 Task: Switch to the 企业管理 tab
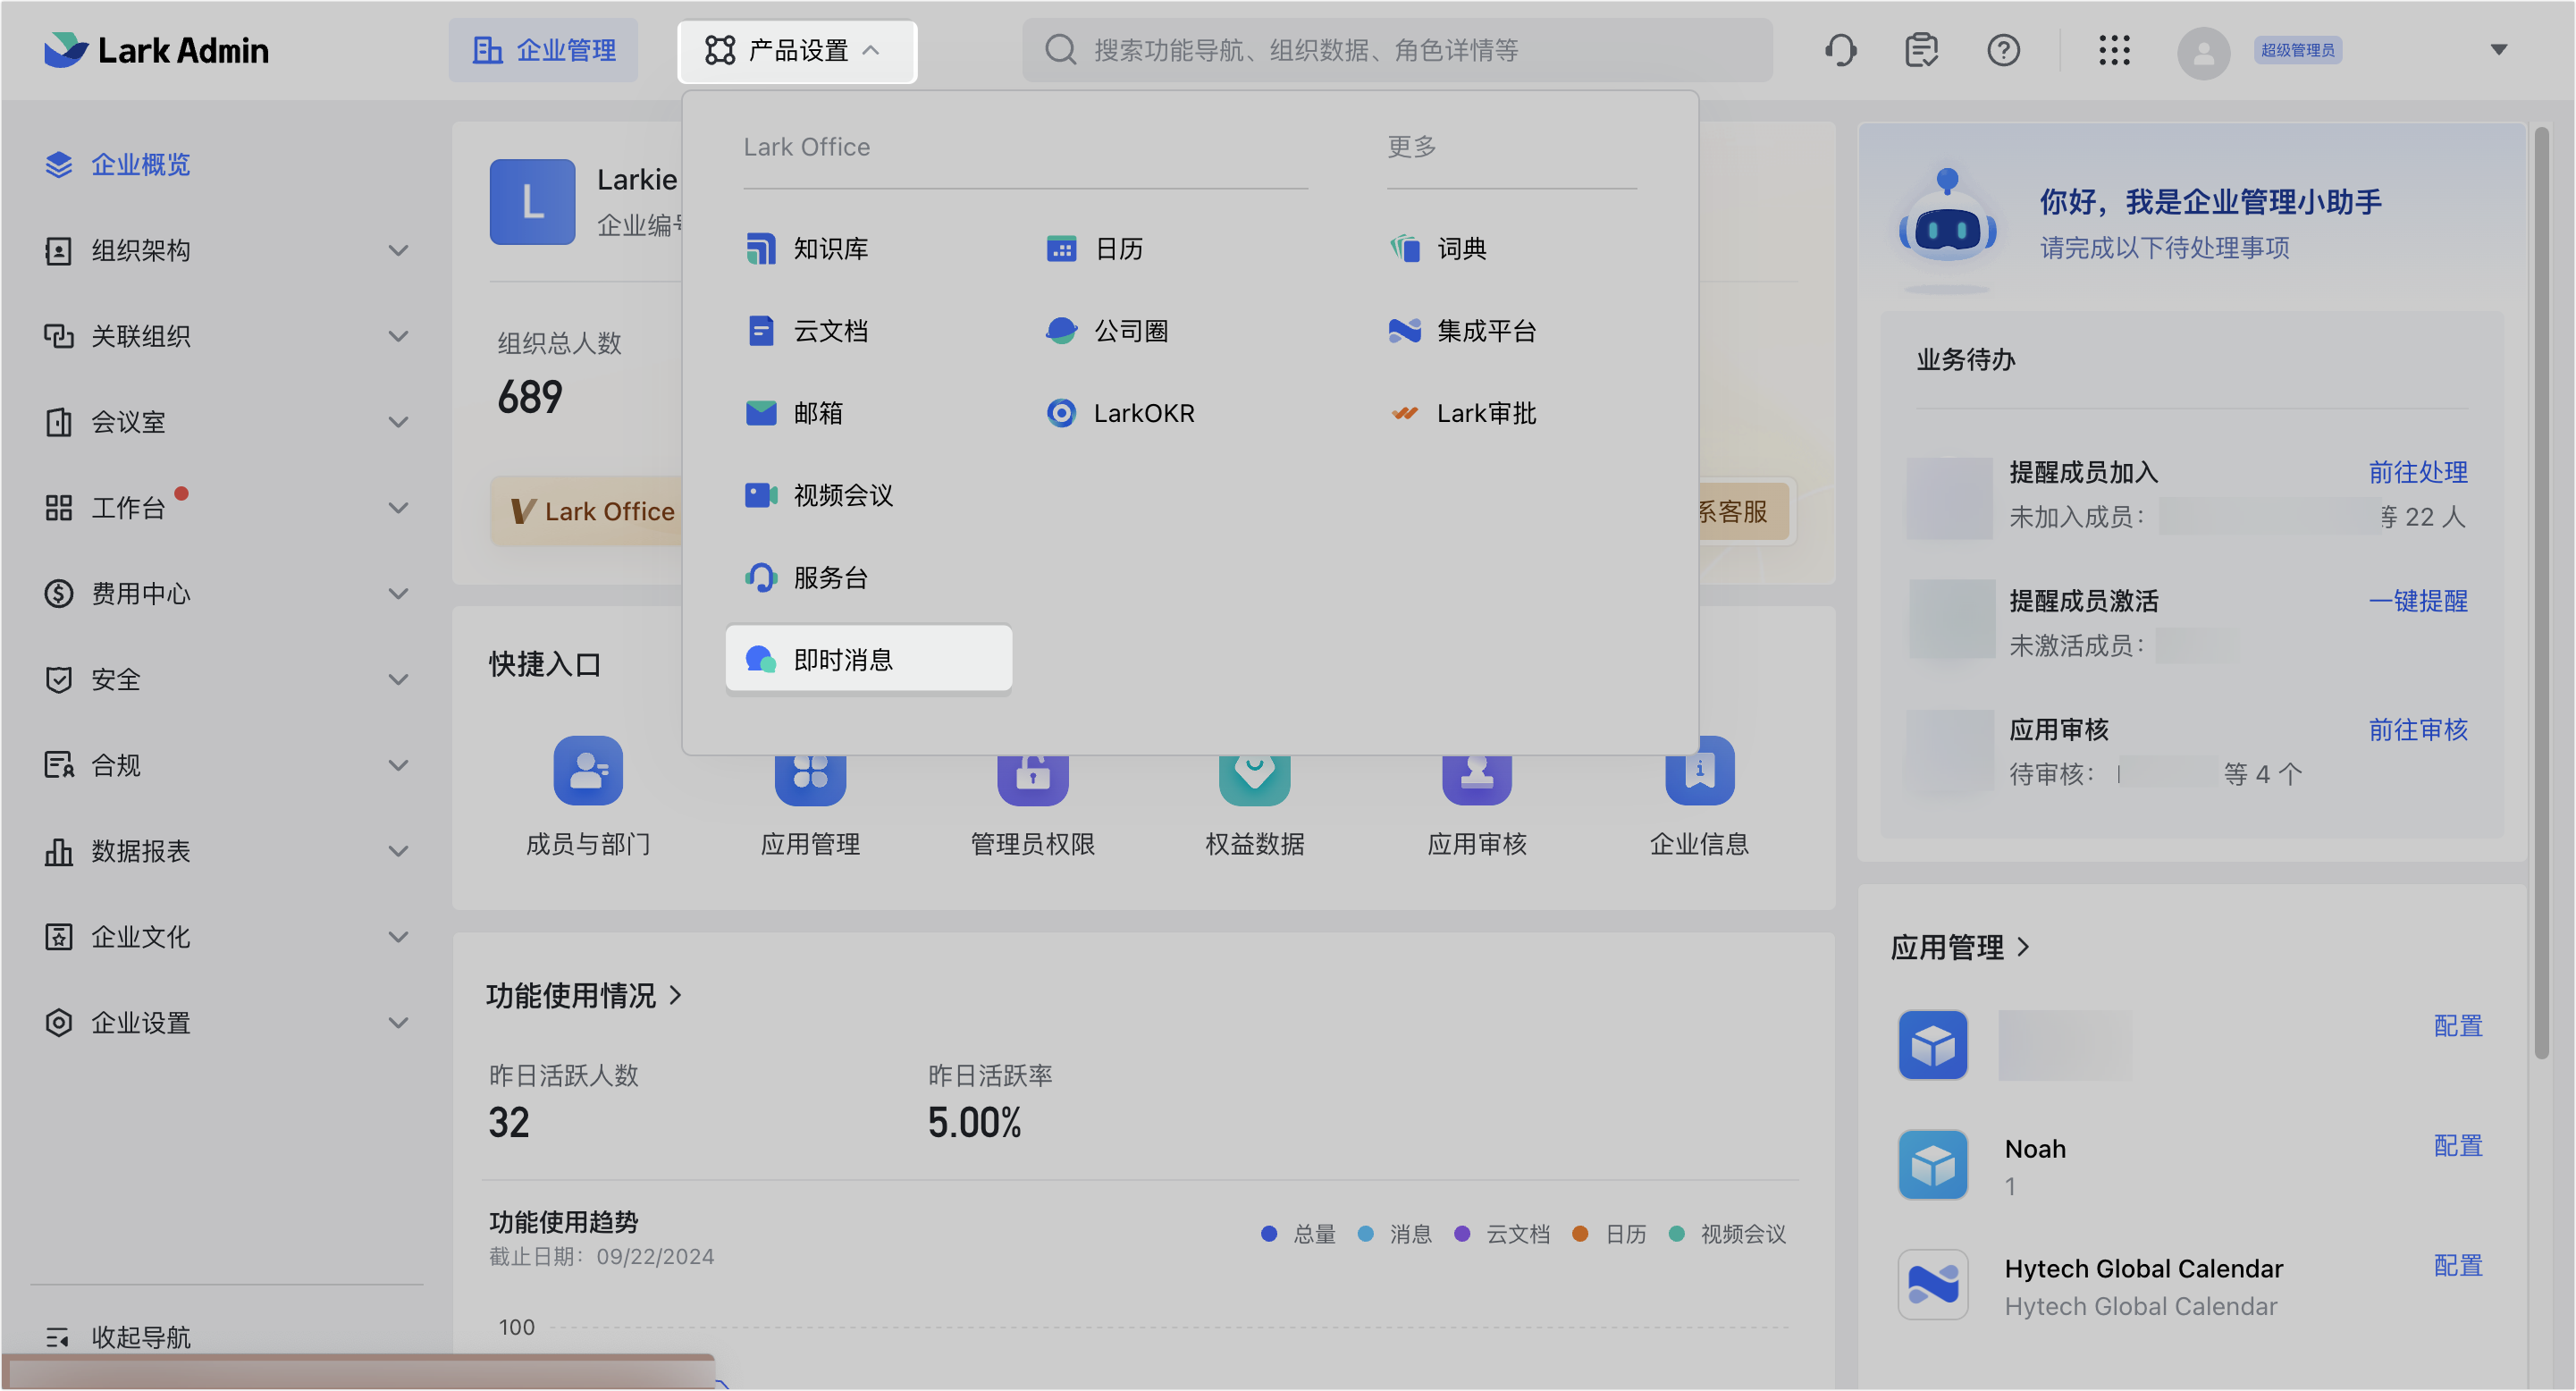click(543, 50)
